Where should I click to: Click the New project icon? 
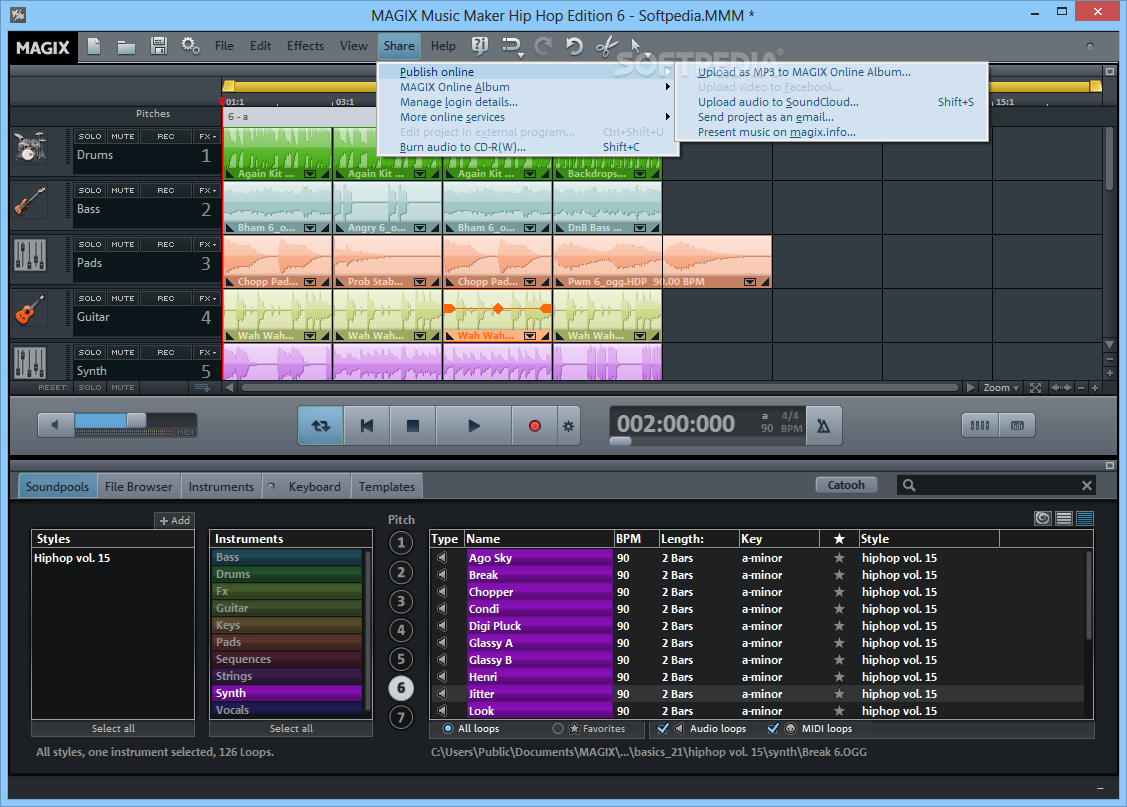click(94, 46)
